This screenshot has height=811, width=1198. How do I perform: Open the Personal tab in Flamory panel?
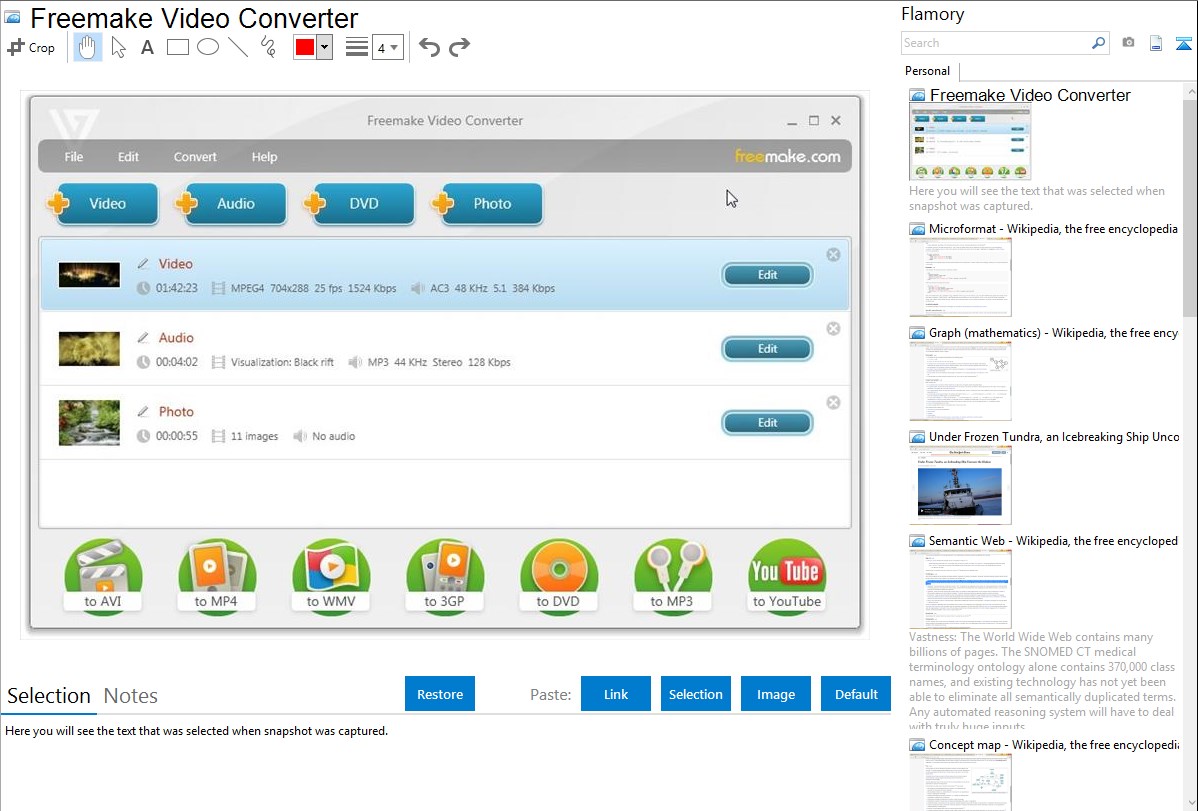coord(928,71)
